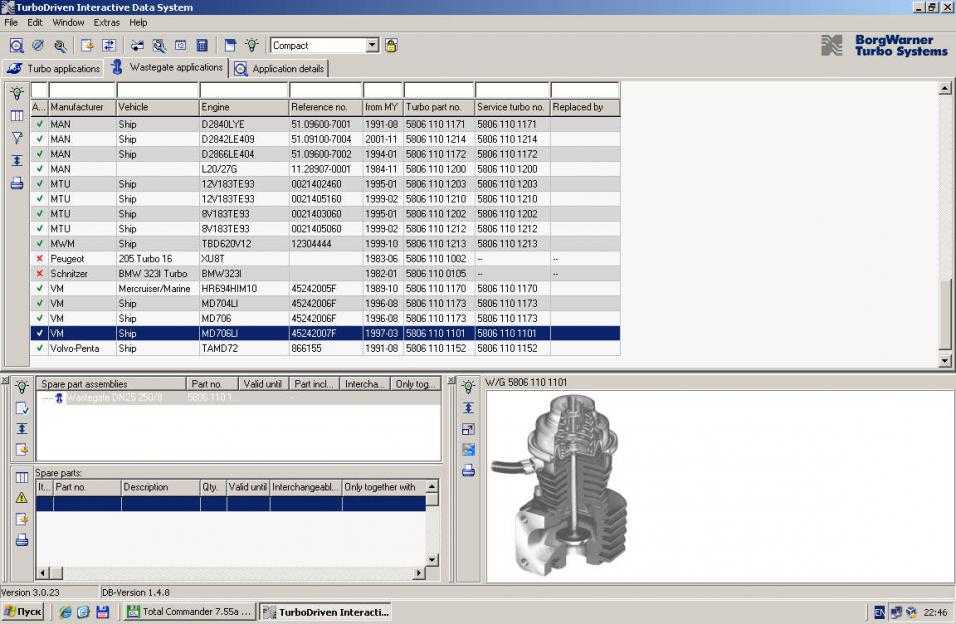Select the VM Mercruiser/Marine row
Image resolution: width=956 pixels, height=624 pixels.
point(326,289)
